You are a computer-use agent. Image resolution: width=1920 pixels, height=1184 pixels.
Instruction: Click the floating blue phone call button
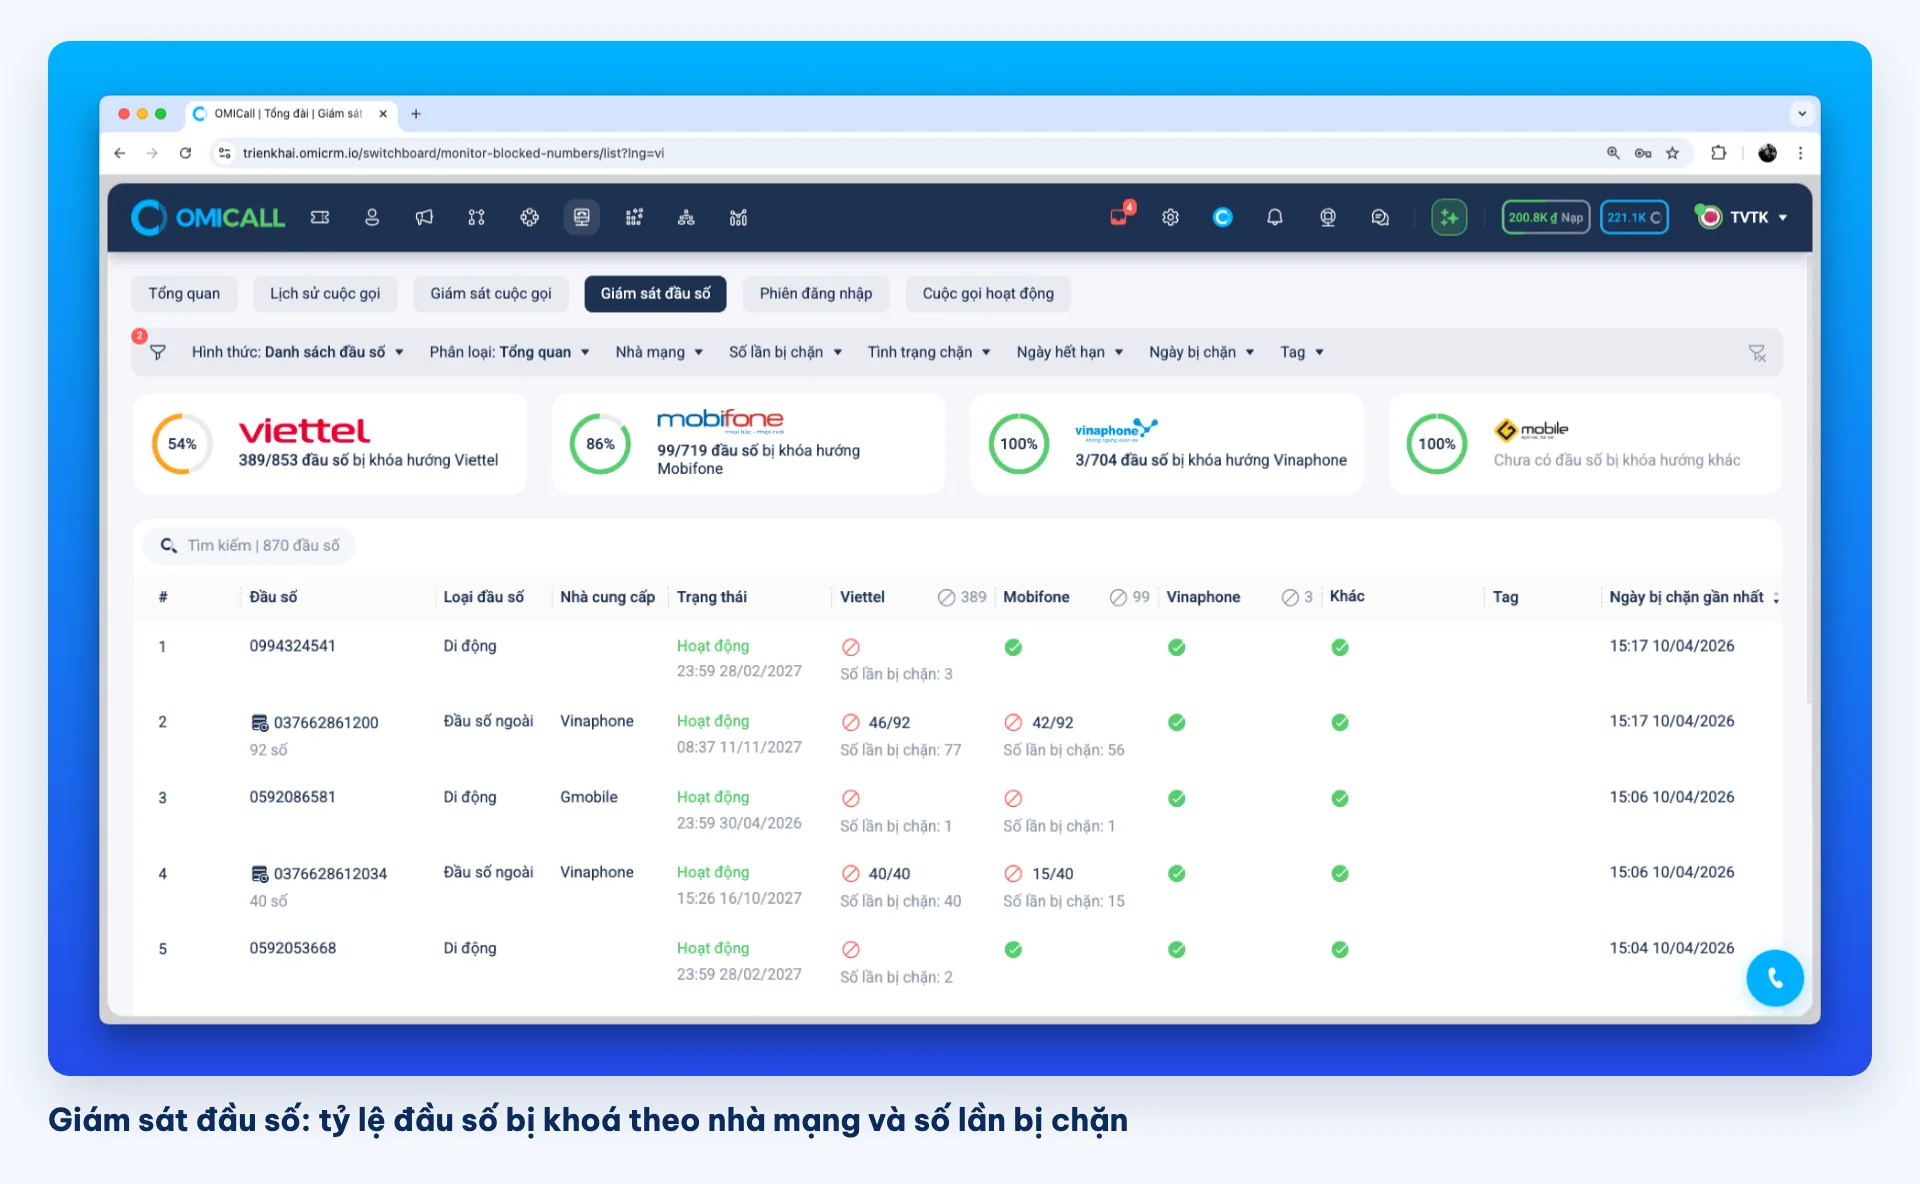[1775, 978]
